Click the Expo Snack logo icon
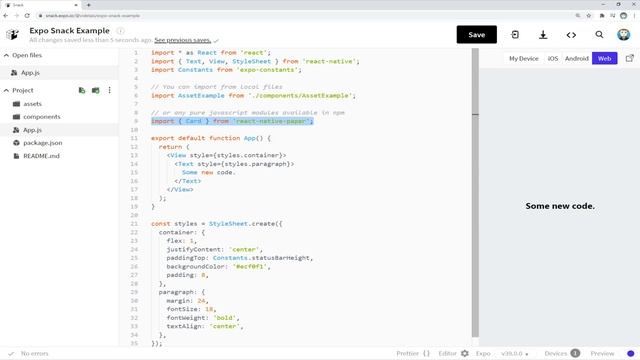This screenshot has height=360, width=640. pos(13,34)
